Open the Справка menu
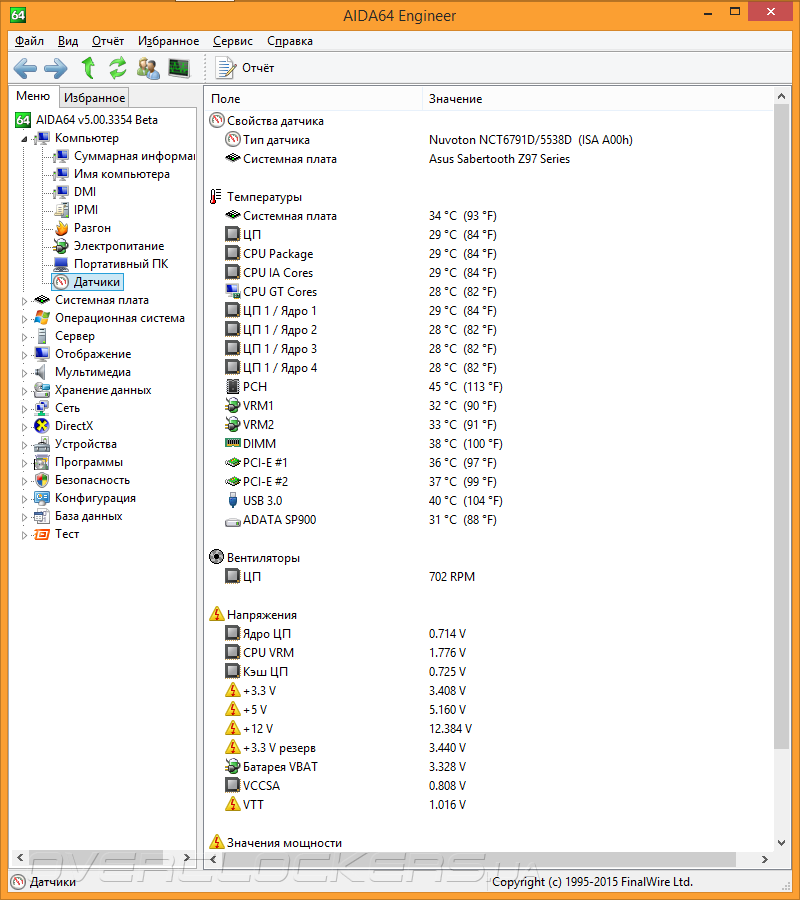 click(290, 41)
